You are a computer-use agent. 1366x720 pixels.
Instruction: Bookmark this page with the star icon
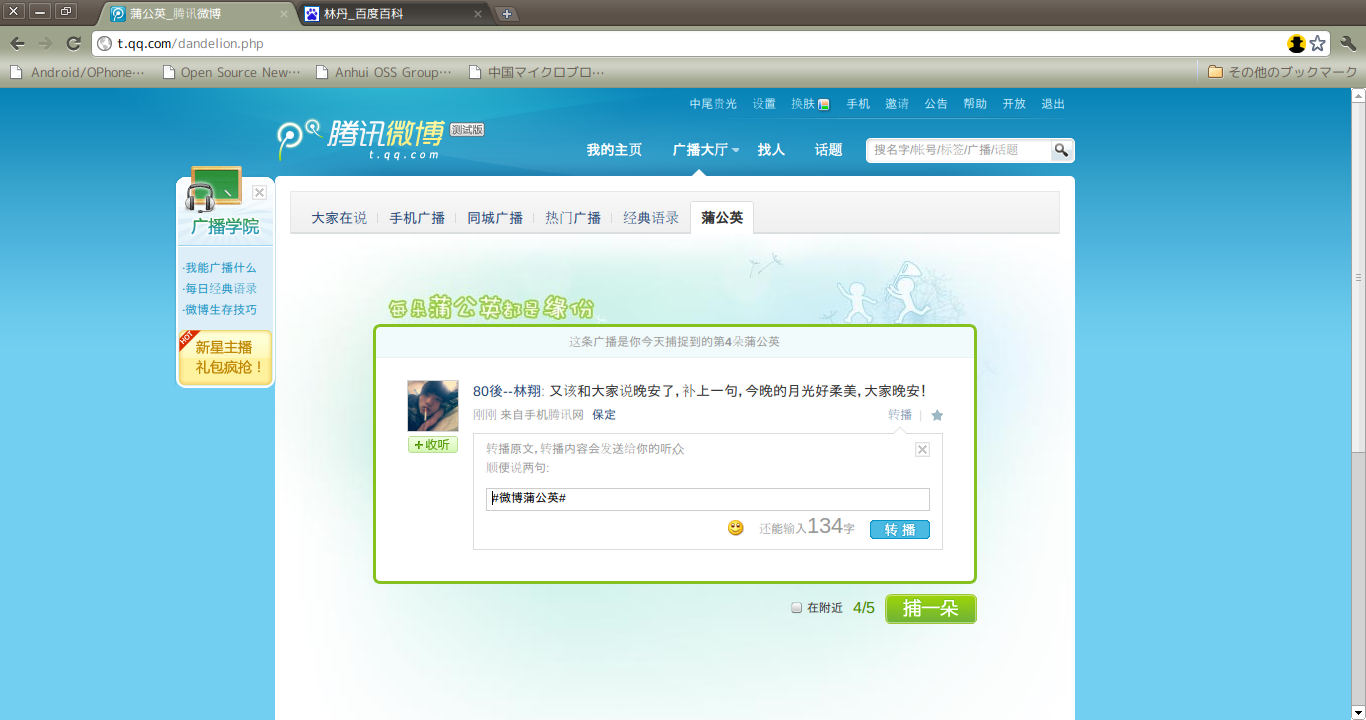click(x=1318, y=43)
